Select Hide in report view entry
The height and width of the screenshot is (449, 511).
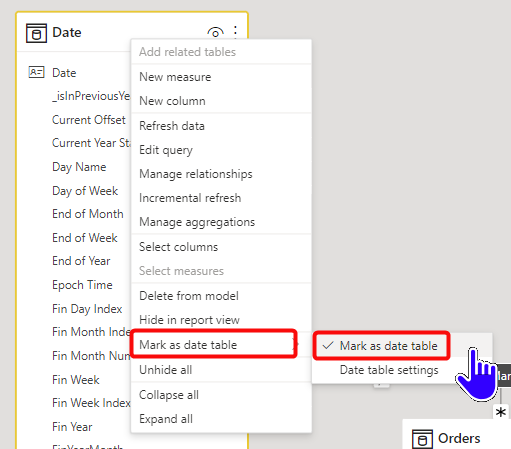pyautogui.click(x=221, y=320)
